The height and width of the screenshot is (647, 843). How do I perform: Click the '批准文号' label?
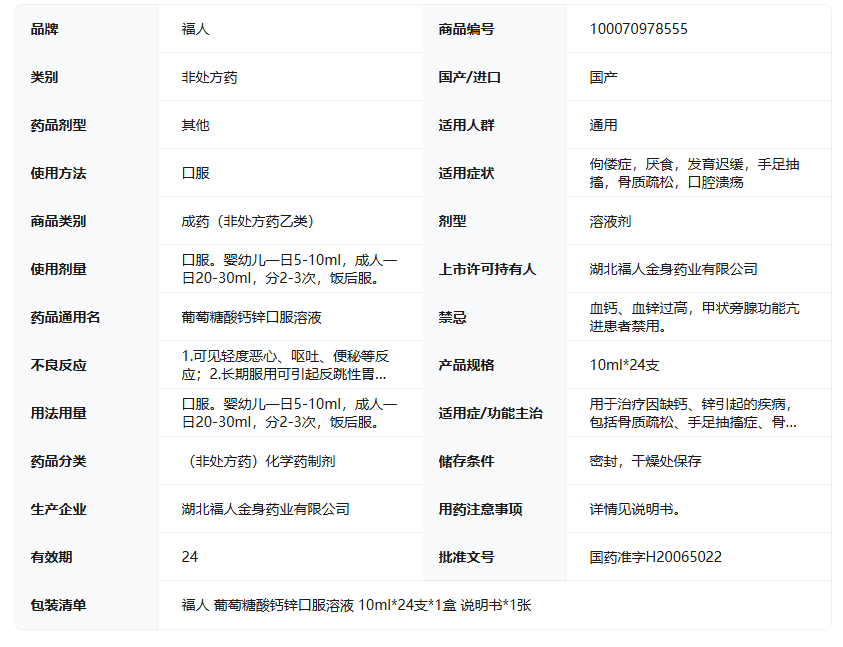[466, 557]
